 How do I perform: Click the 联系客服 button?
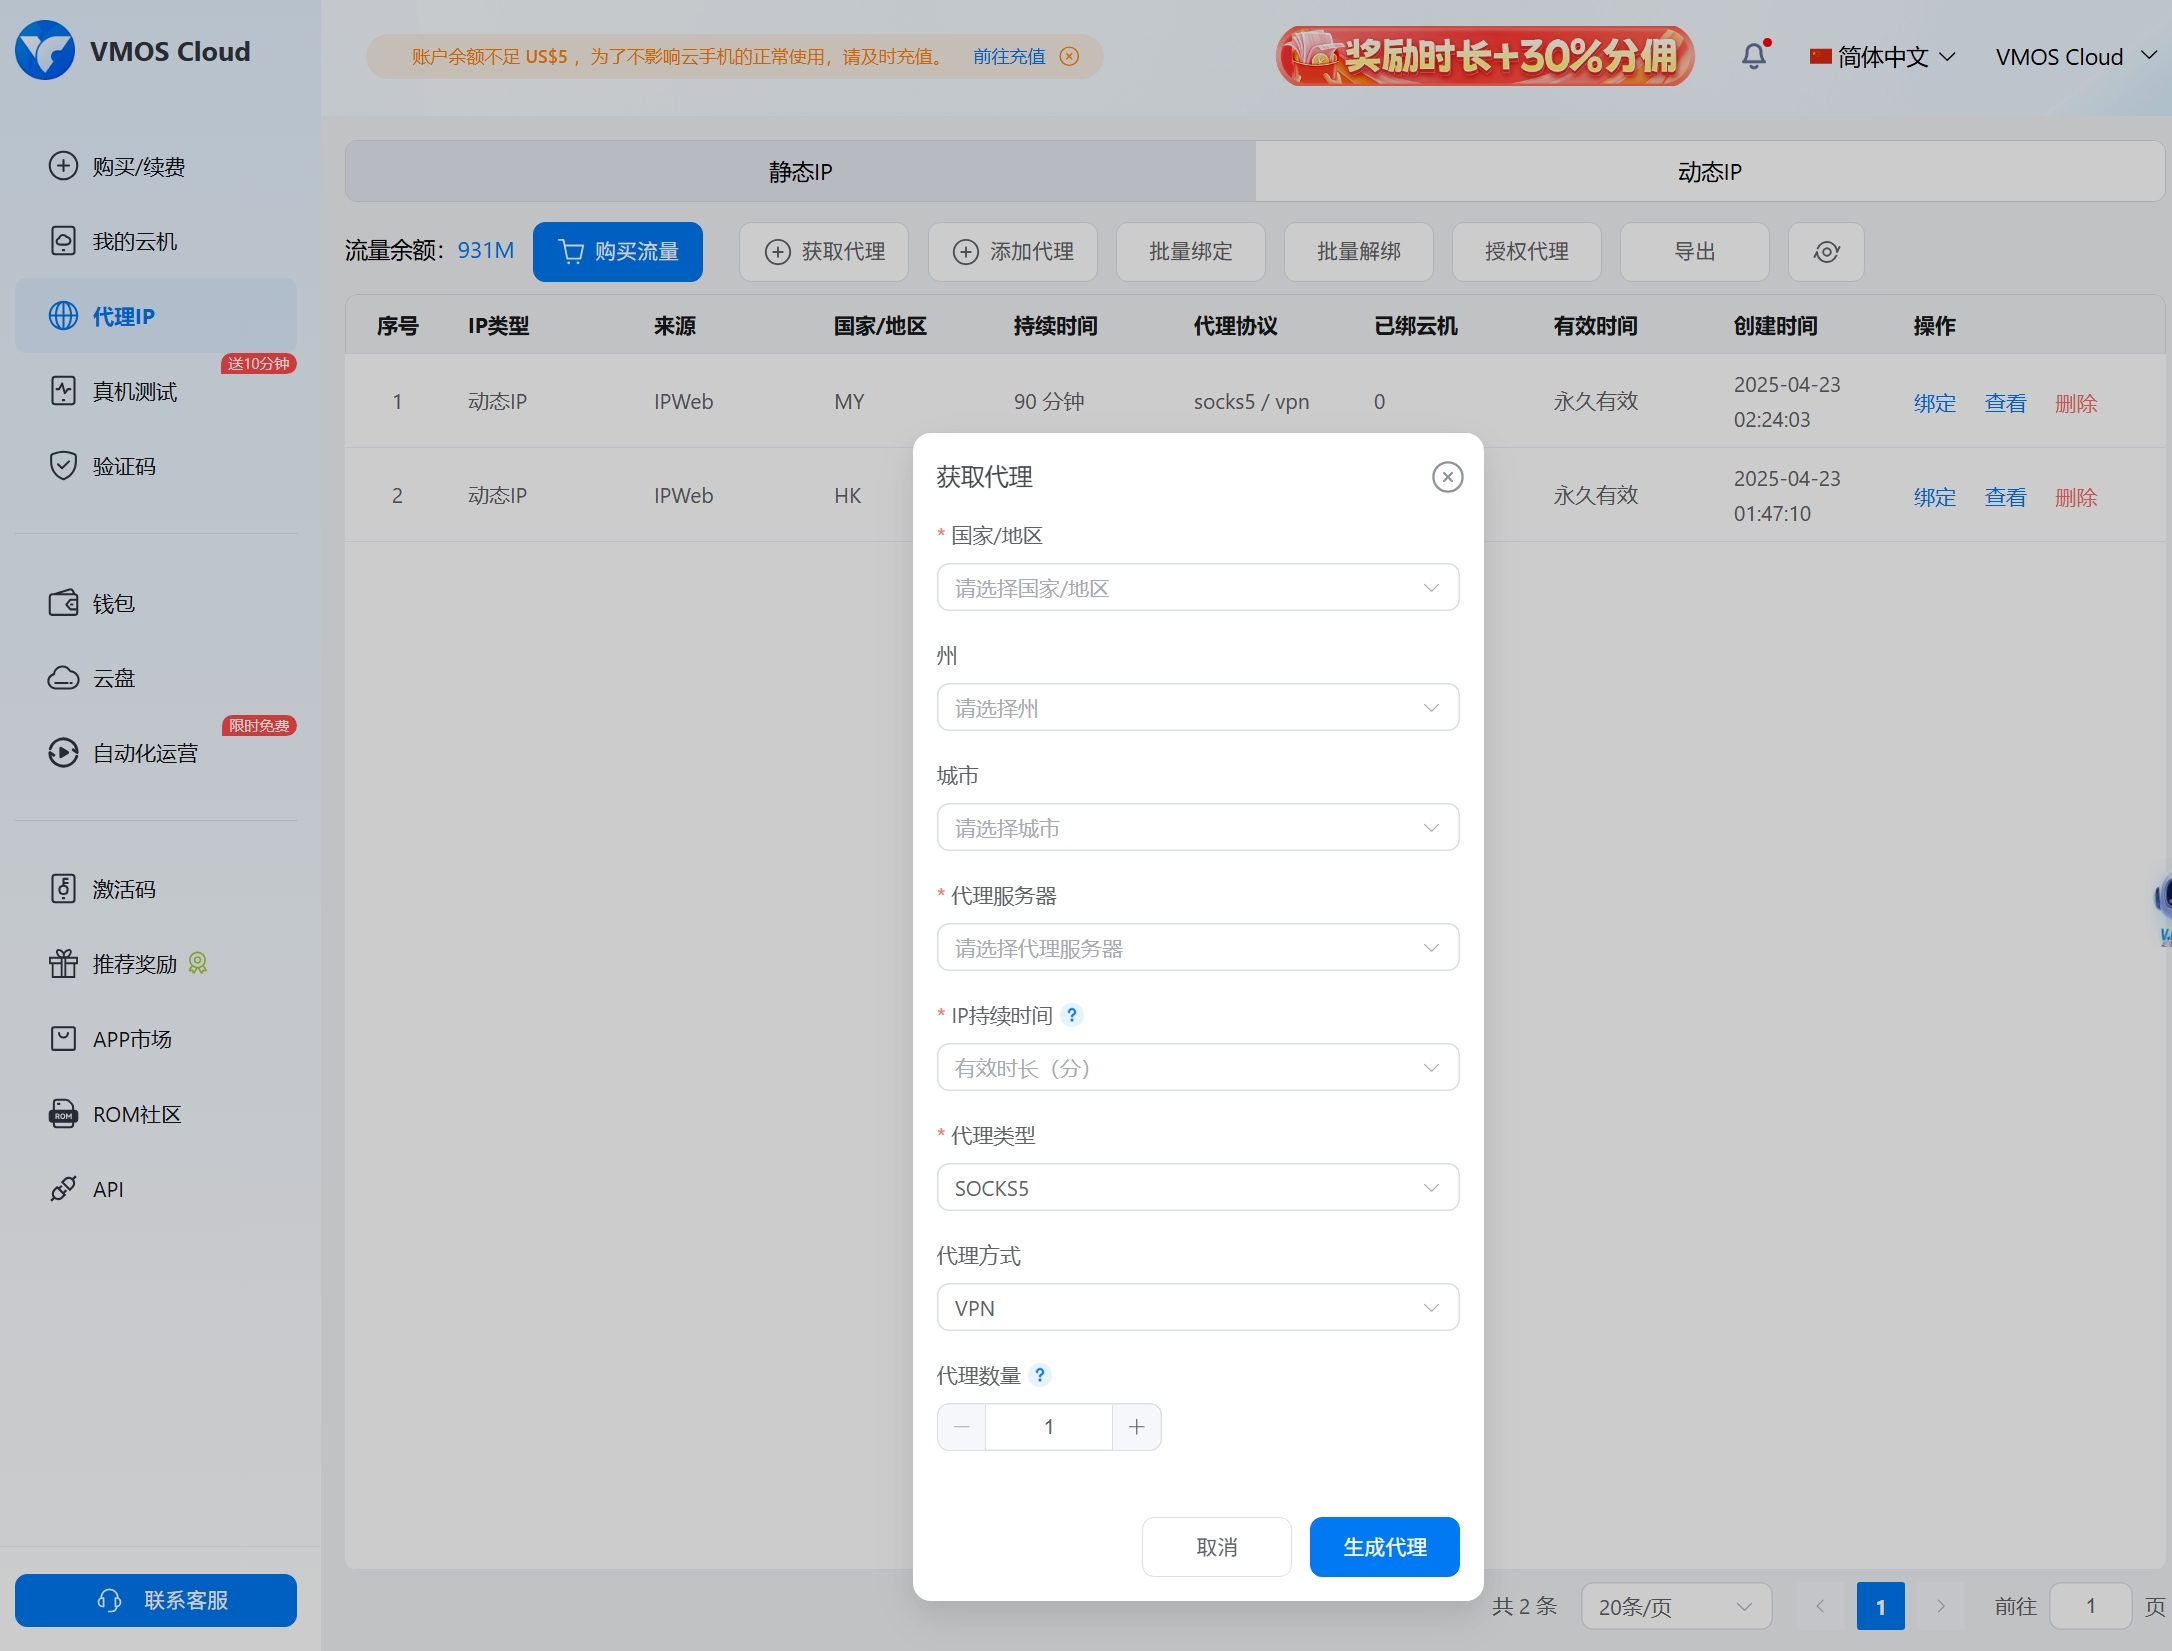coord(156,1600)
